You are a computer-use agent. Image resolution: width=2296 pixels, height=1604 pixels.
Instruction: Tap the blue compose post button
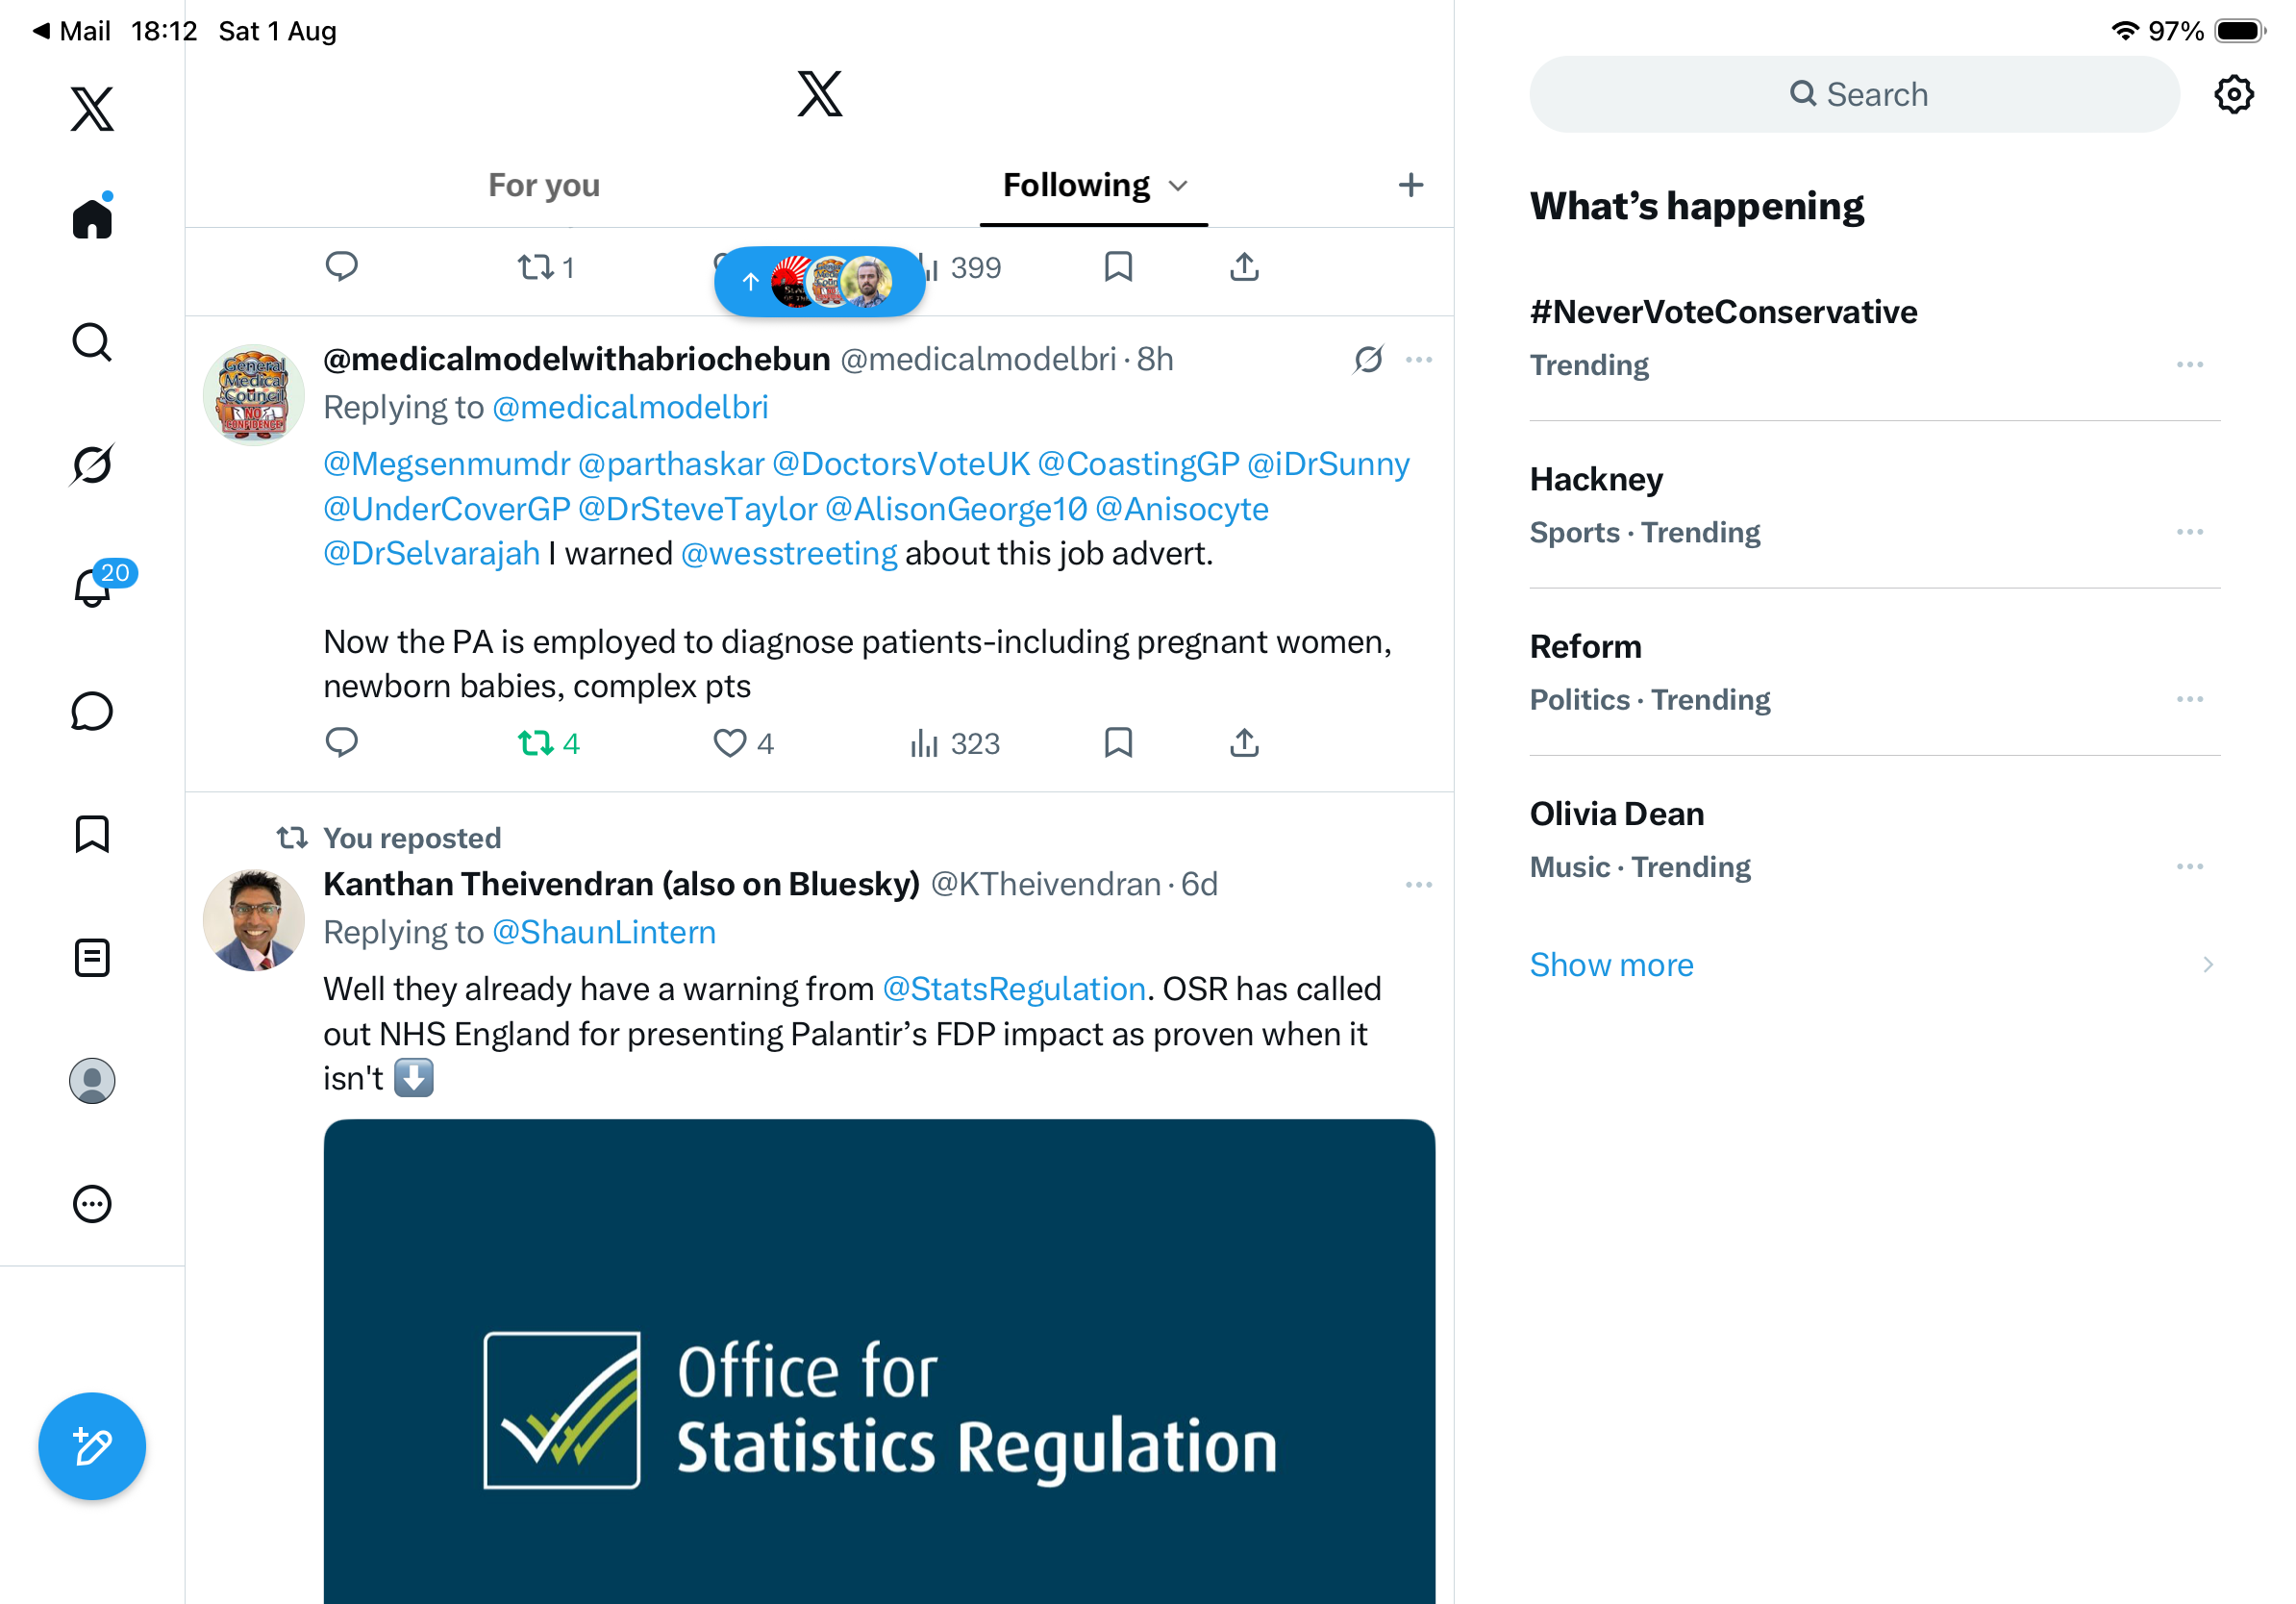tap(92, 1446)
